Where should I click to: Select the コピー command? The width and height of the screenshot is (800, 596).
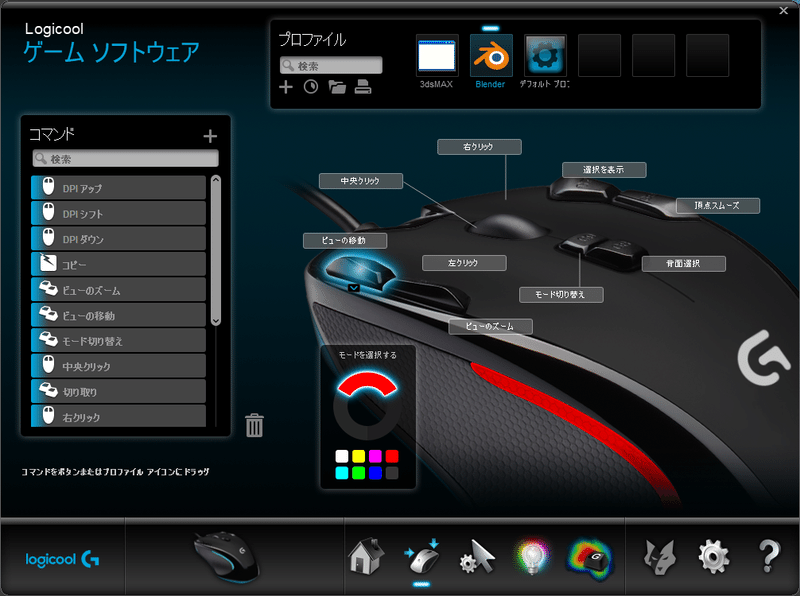118,264
